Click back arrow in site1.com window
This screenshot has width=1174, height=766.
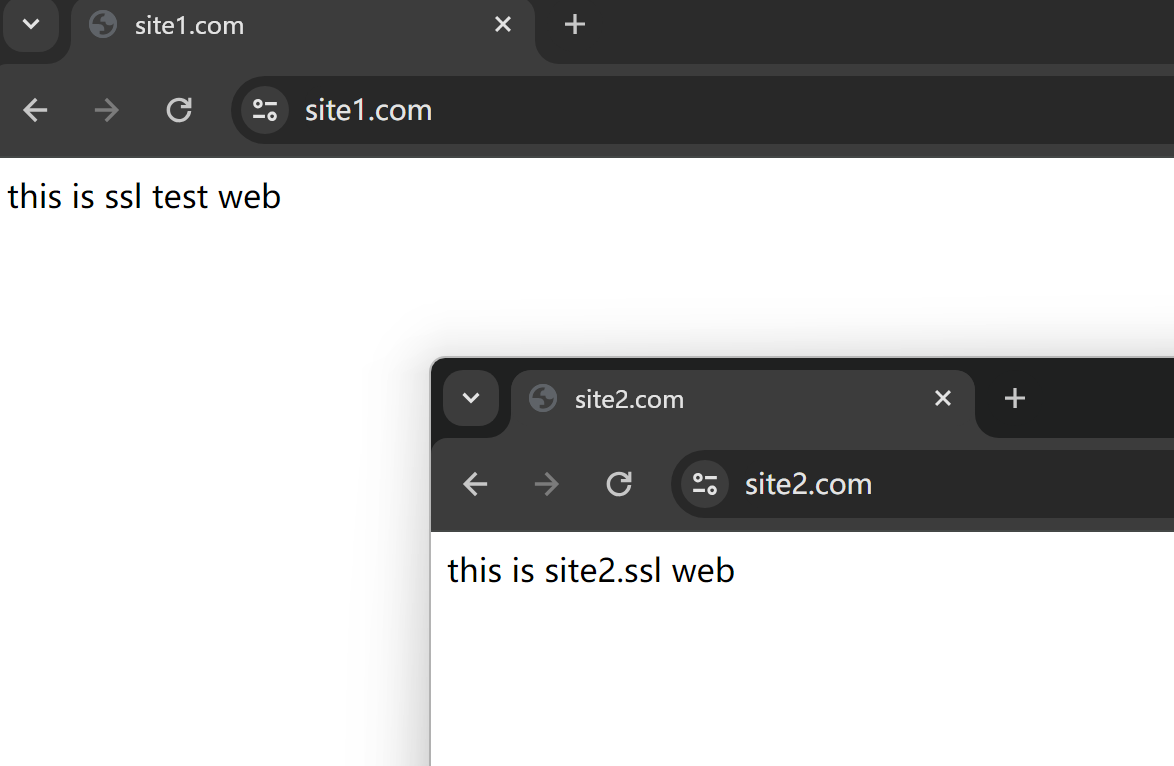point(35,110)
